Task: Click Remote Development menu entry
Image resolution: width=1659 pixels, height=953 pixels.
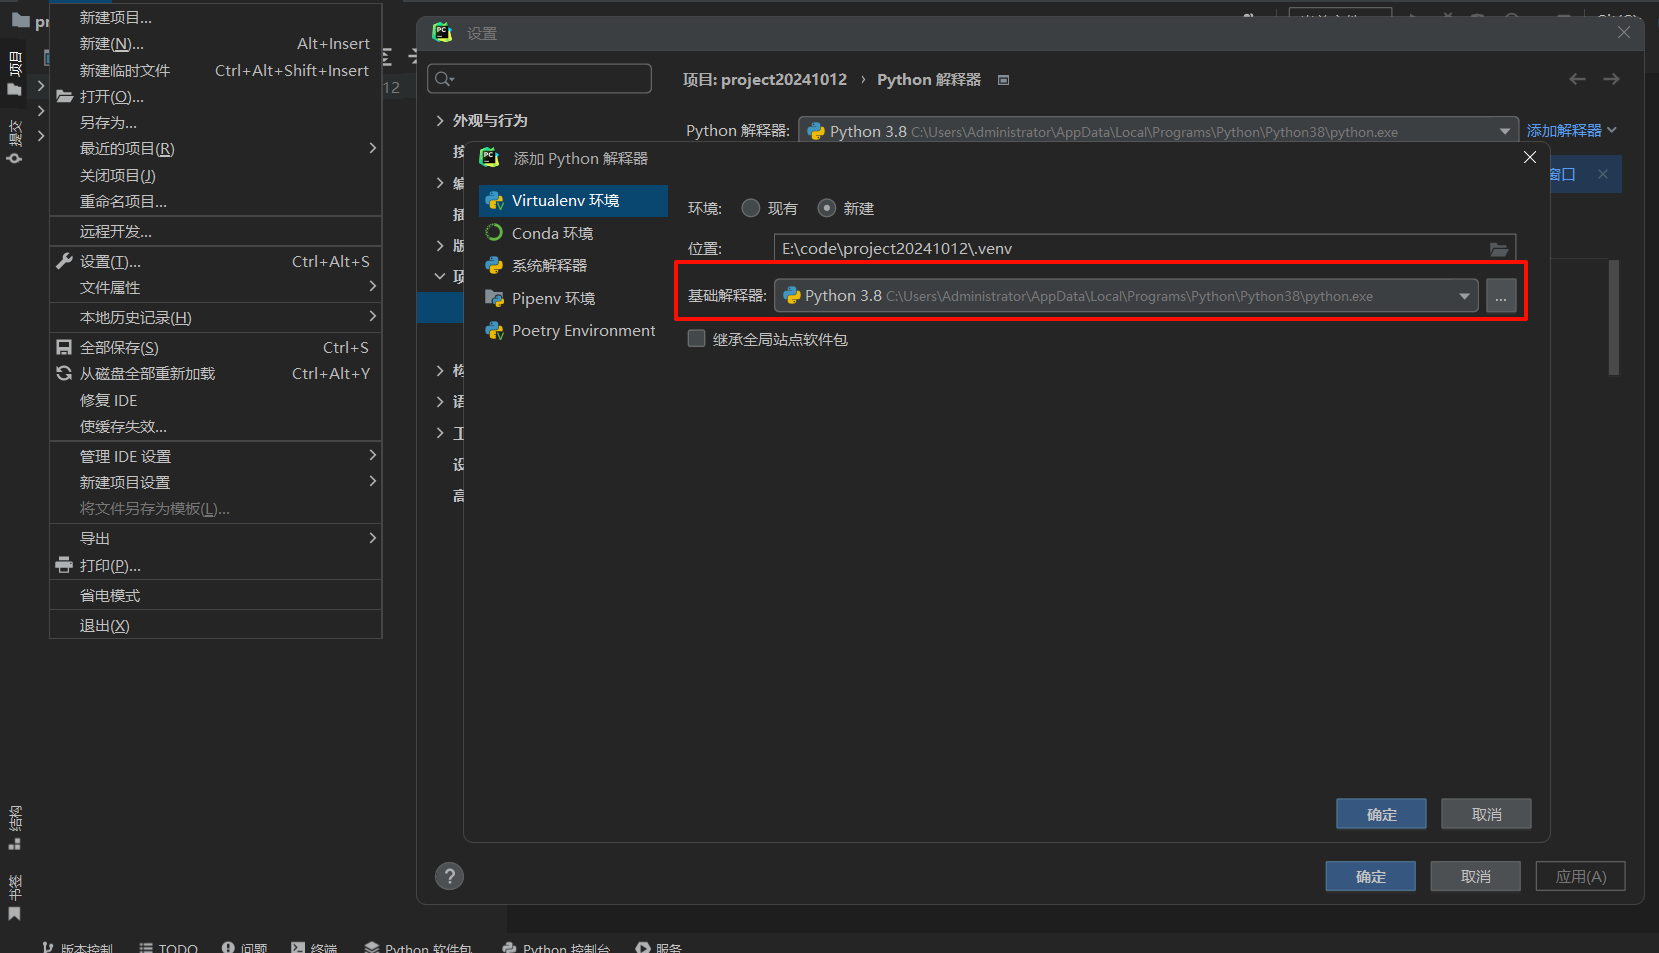Action: pyautogui.click(x=216, y=231)
